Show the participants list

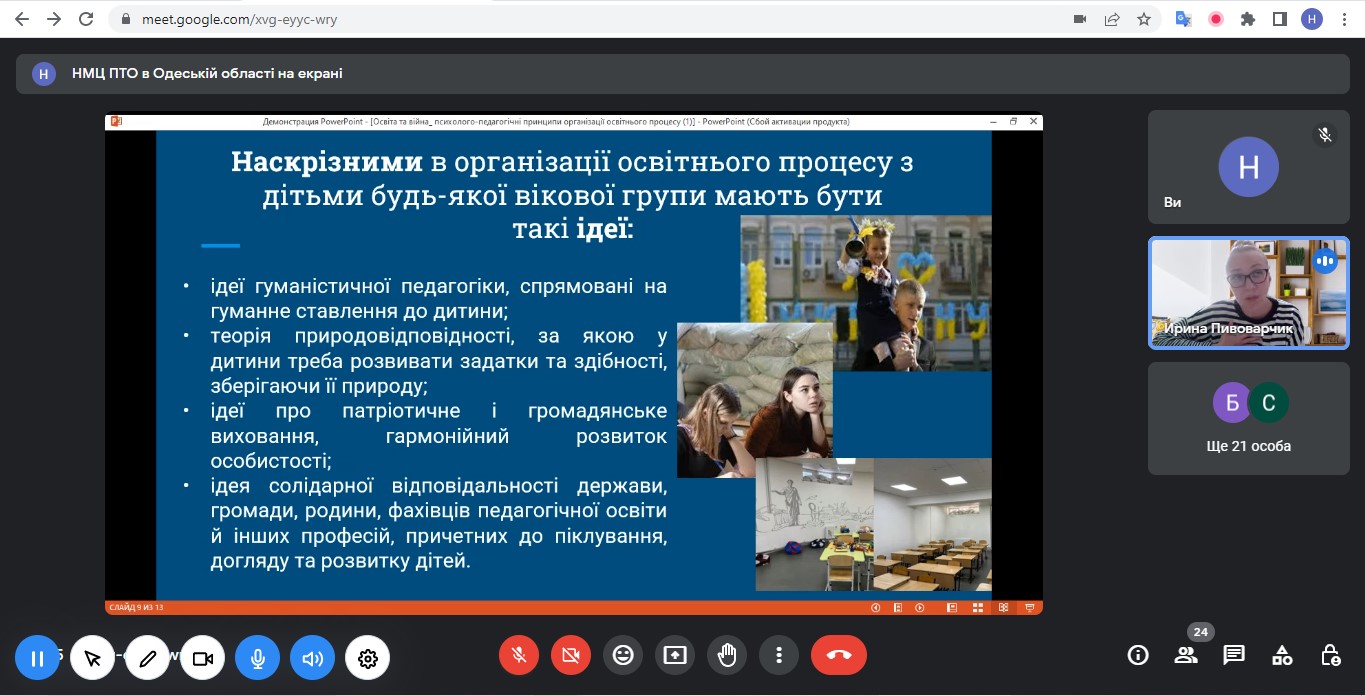(x=1186, y=655)
